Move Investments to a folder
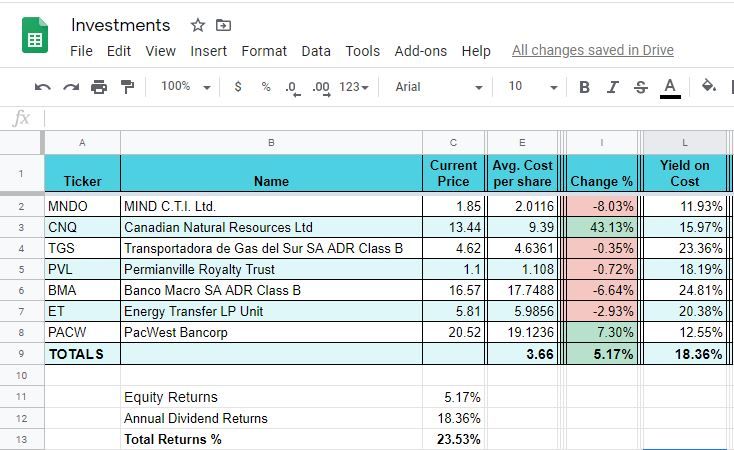Image resolution: width=734 pixels, height=450 pixels. tap(223, 25)
